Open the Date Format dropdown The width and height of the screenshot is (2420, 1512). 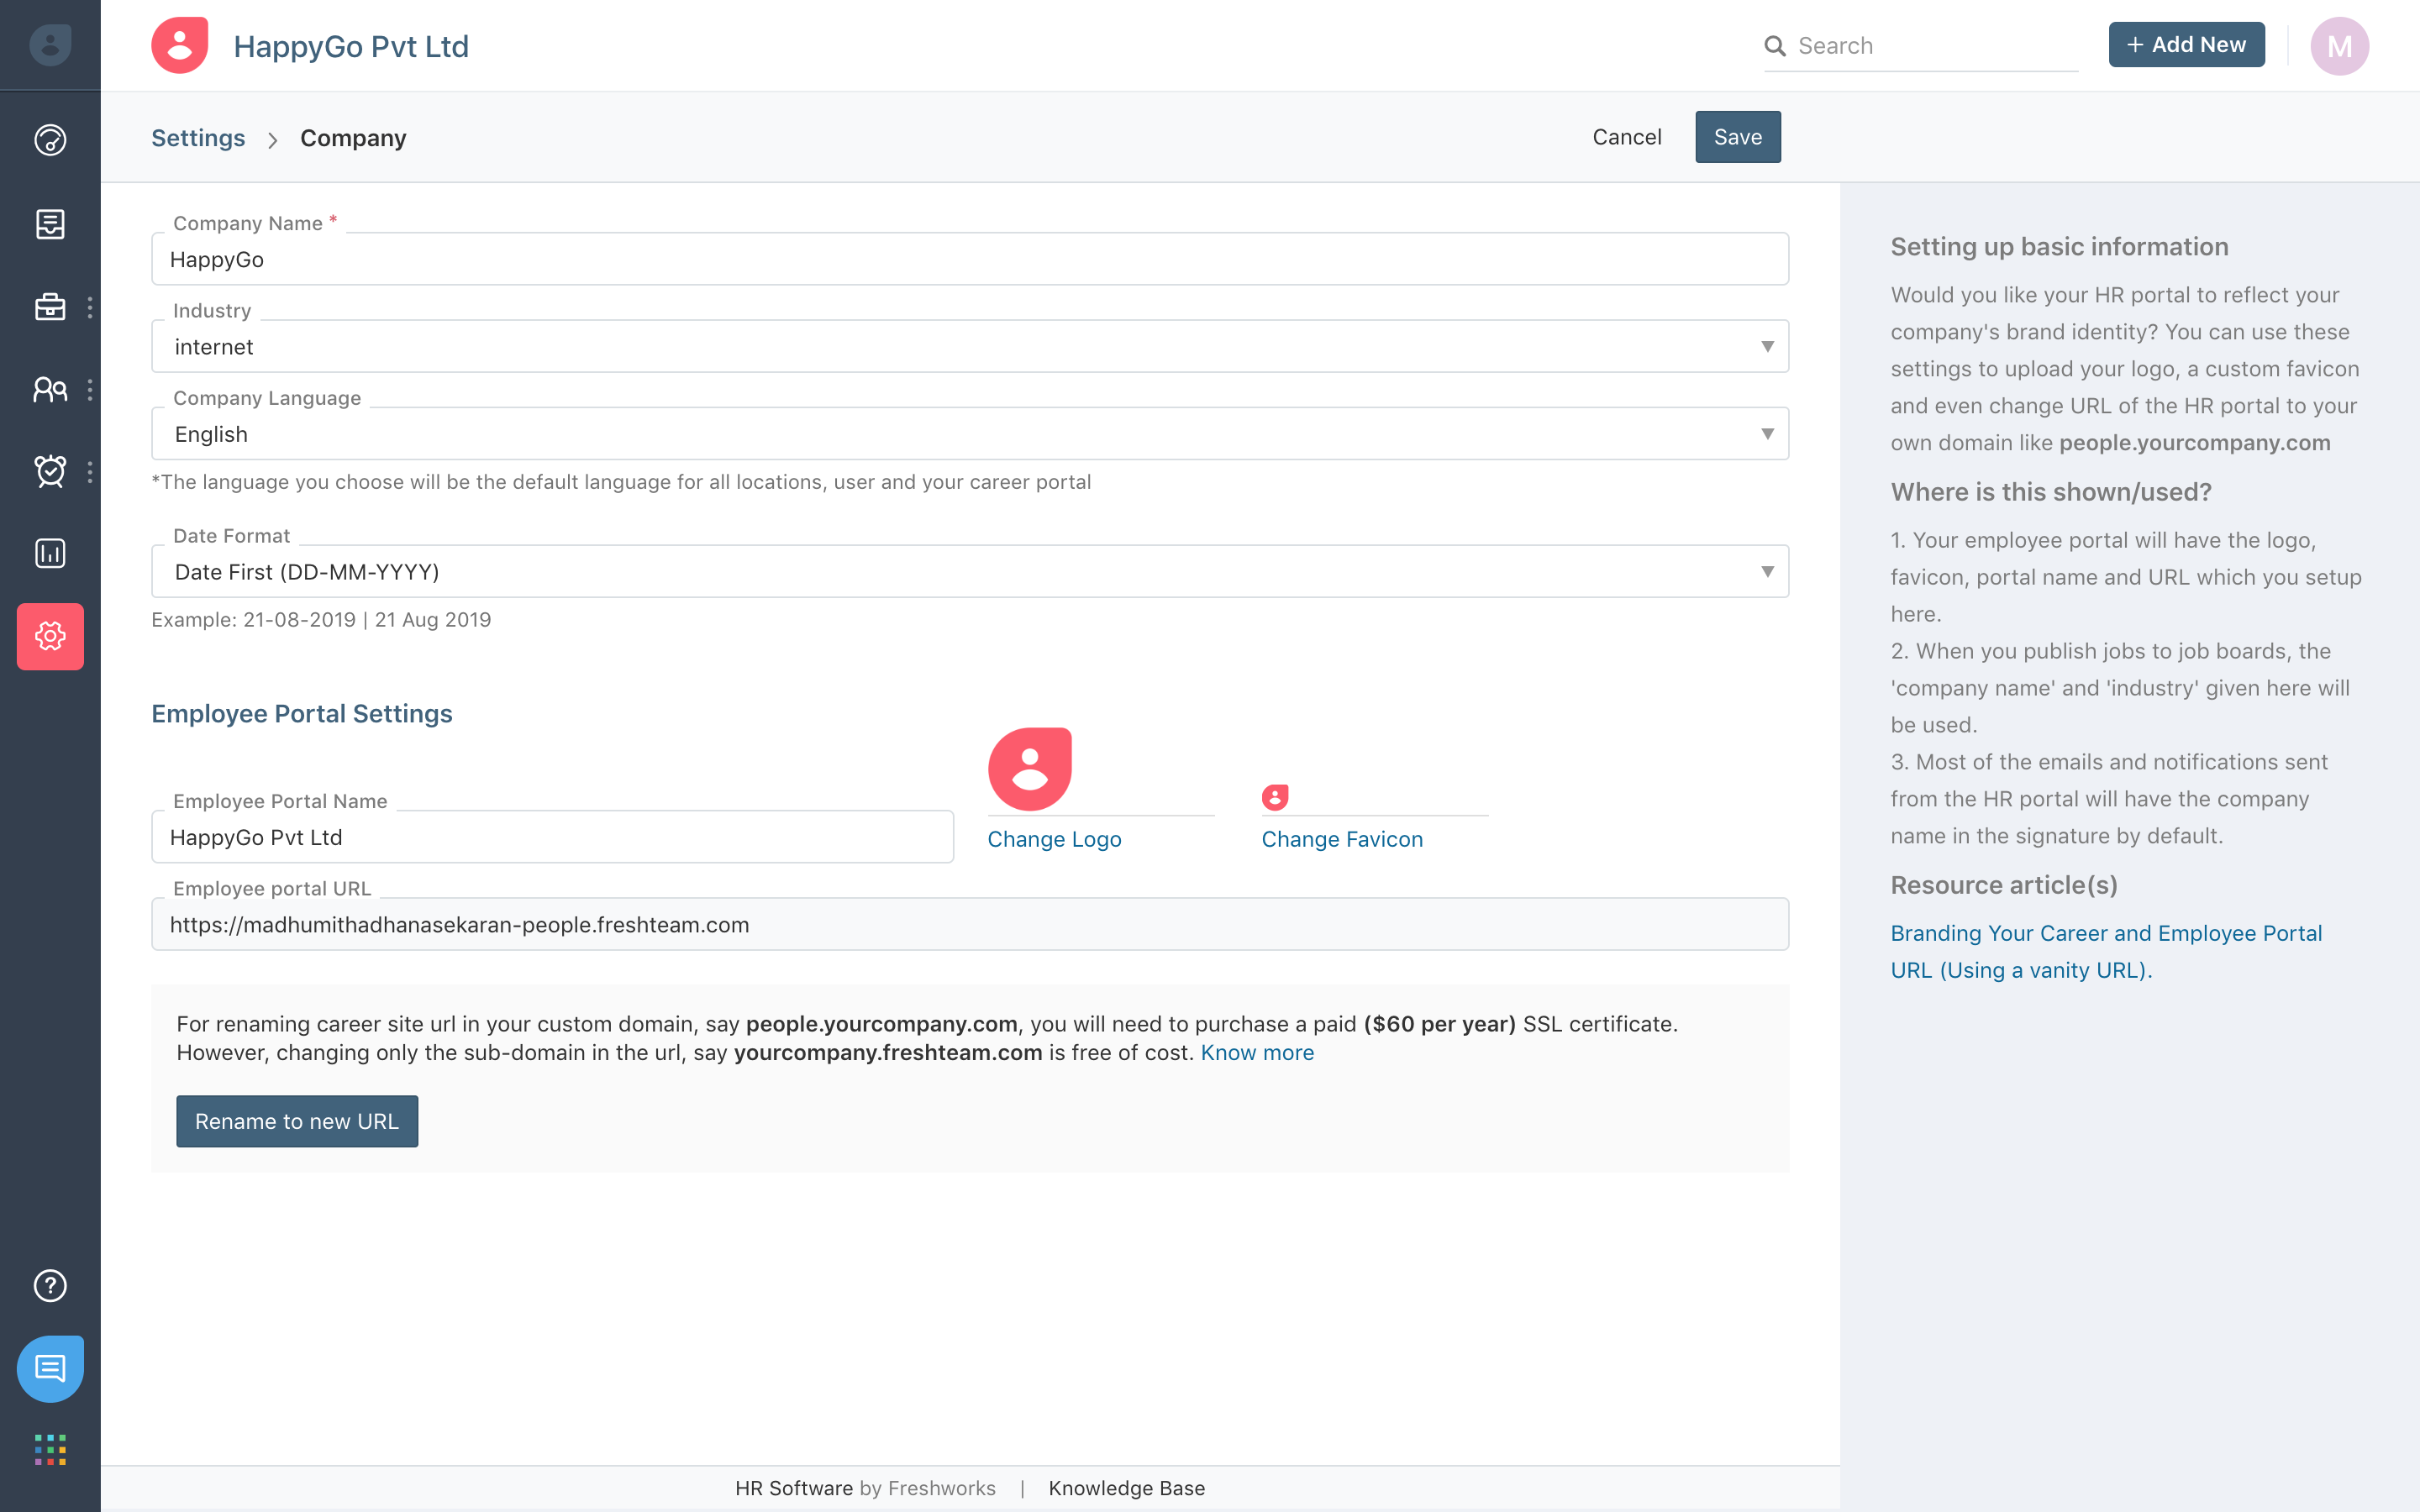click(970, 571)
